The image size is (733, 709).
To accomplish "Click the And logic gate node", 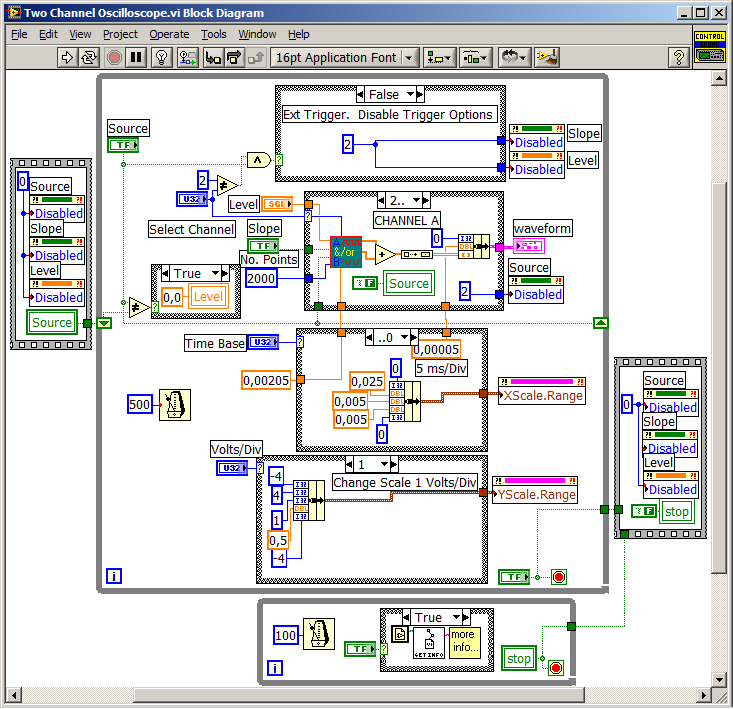I will tap(259, 160).
